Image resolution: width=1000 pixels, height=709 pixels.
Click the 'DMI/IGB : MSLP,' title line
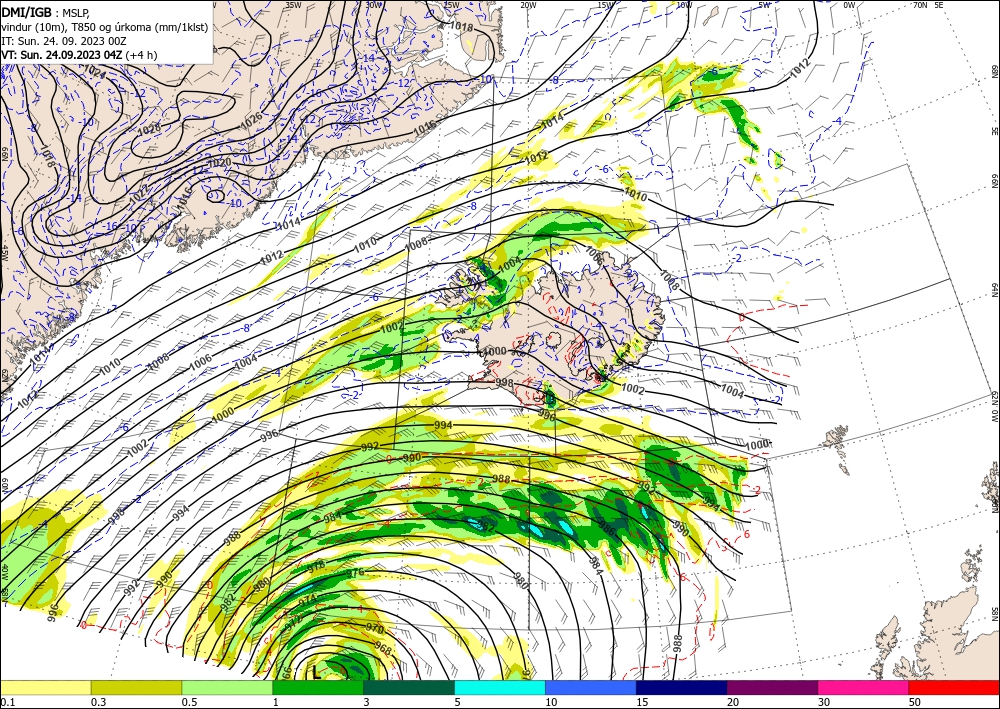46,11
